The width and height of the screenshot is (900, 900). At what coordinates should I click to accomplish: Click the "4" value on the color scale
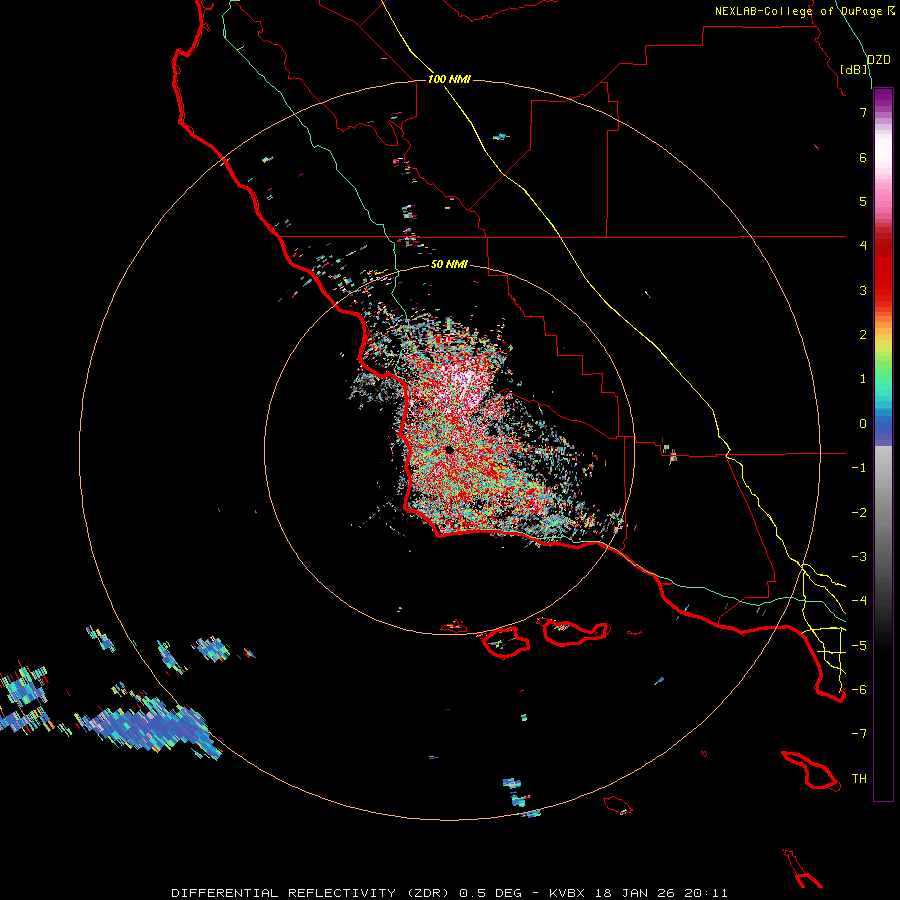[863, 246]
